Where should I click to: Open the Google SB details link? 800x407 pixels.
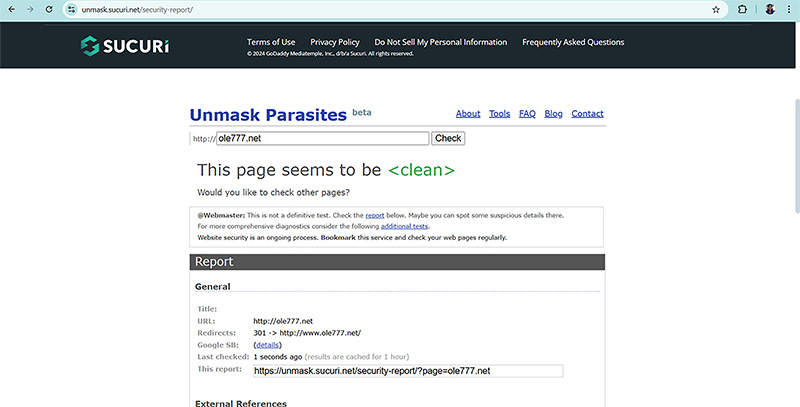point(267,345)
